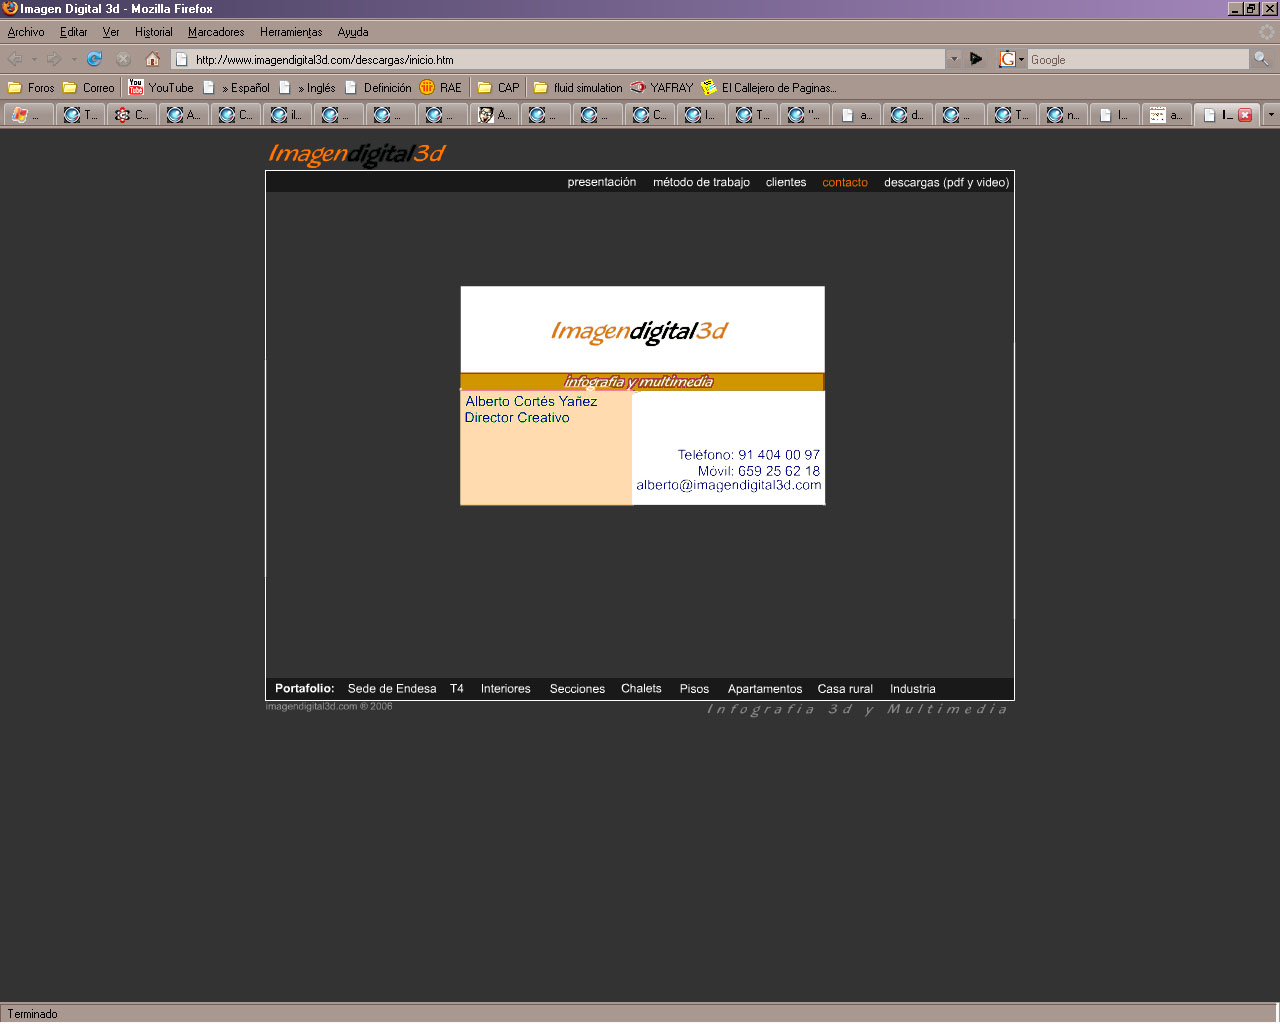Open the Sede de Endesa portfolio link
This screenshot has width=1280, height=1024.
click(392, 689)
